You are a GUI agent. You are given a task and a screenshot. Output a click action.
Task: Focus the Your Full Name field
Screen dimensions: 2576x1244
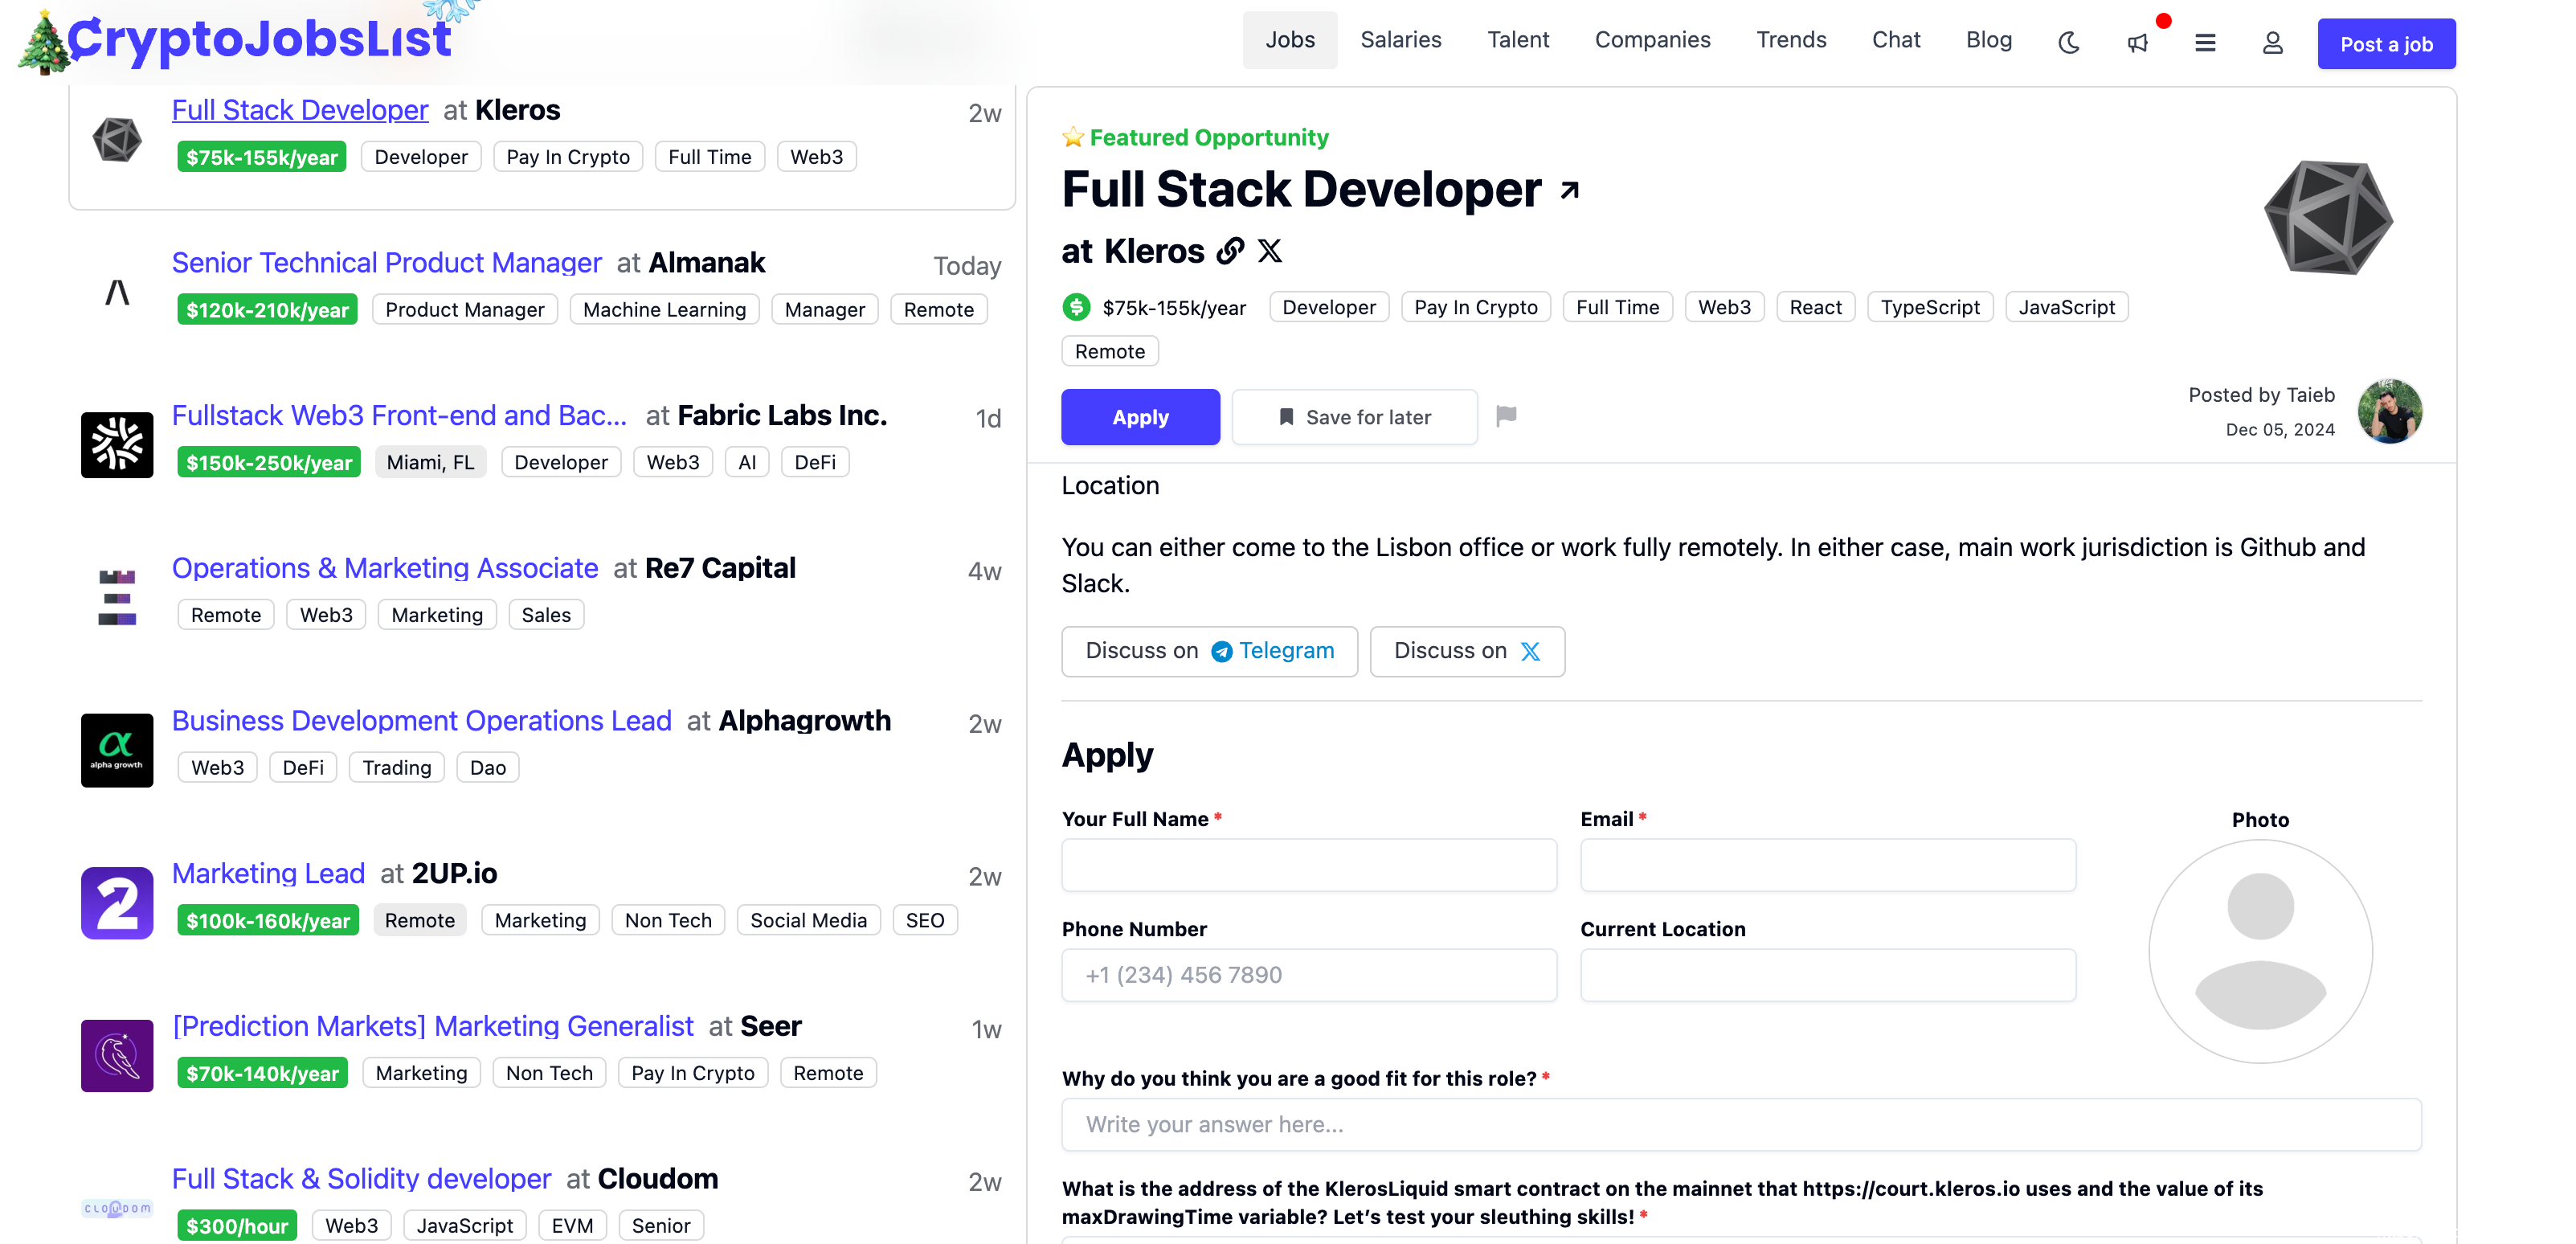[1308, 865]
